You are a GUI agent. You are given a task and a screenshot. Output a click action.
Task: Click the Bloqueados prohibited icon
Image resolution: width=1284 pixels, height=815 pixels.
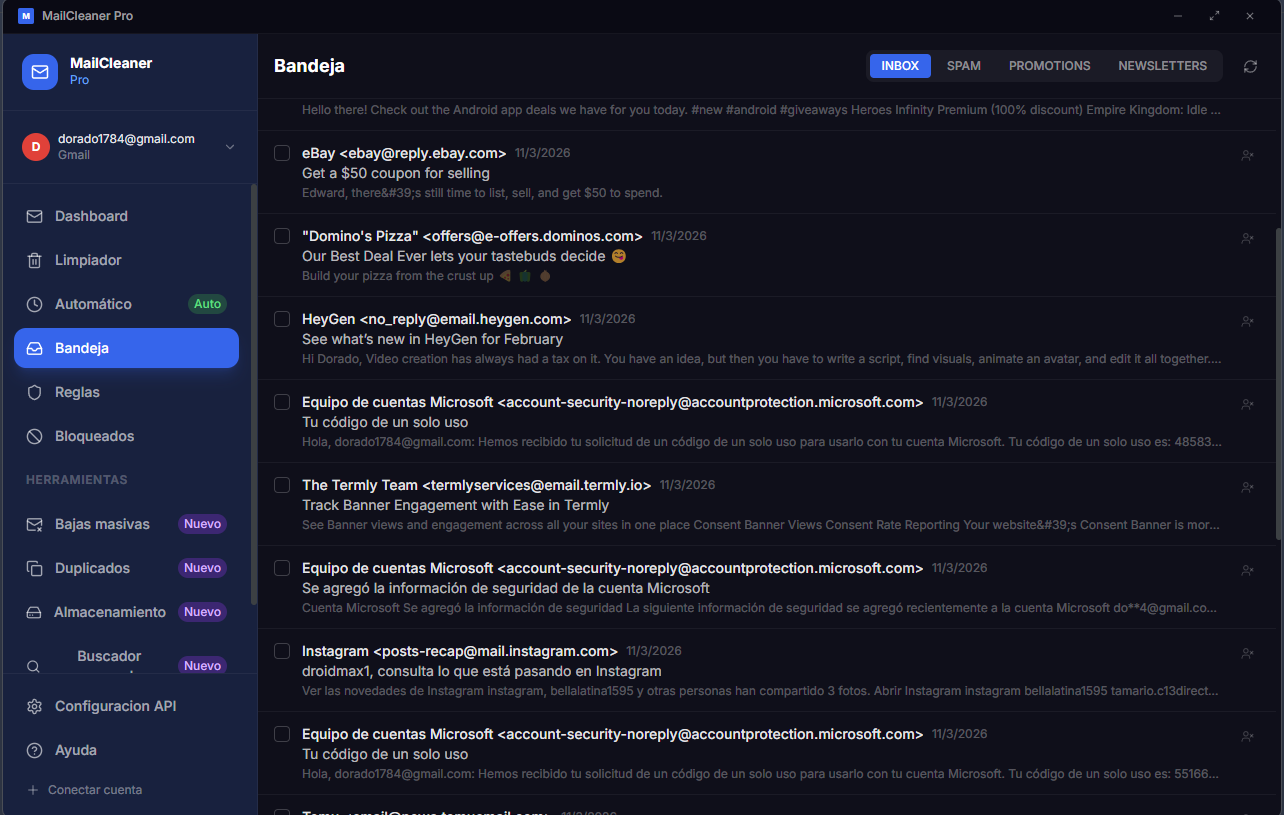[x=34, y=436]
